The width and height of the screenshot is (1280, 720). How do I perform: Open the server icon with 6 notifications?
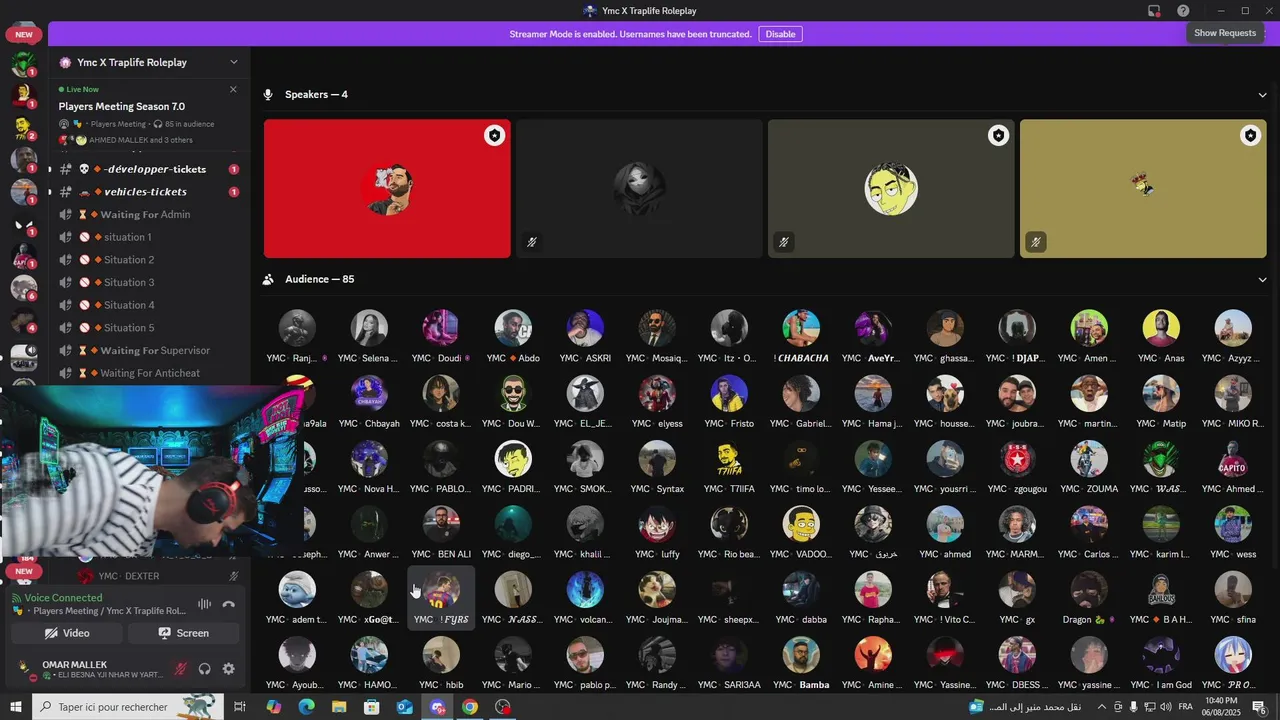[24, 288]
